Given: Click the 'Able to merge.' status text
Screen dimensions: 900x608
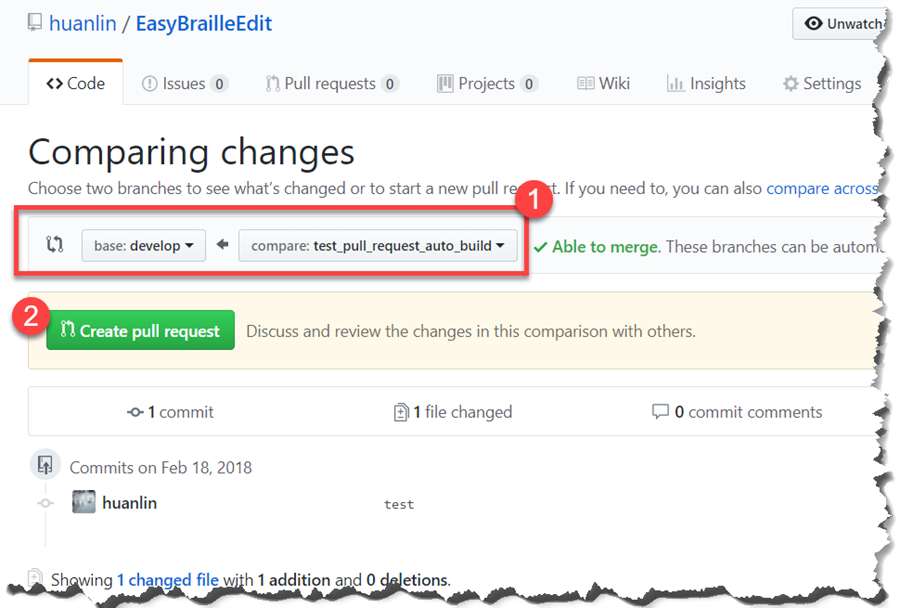Looking at the screenshot, I should pyautogui.click(x=606, y=247).
